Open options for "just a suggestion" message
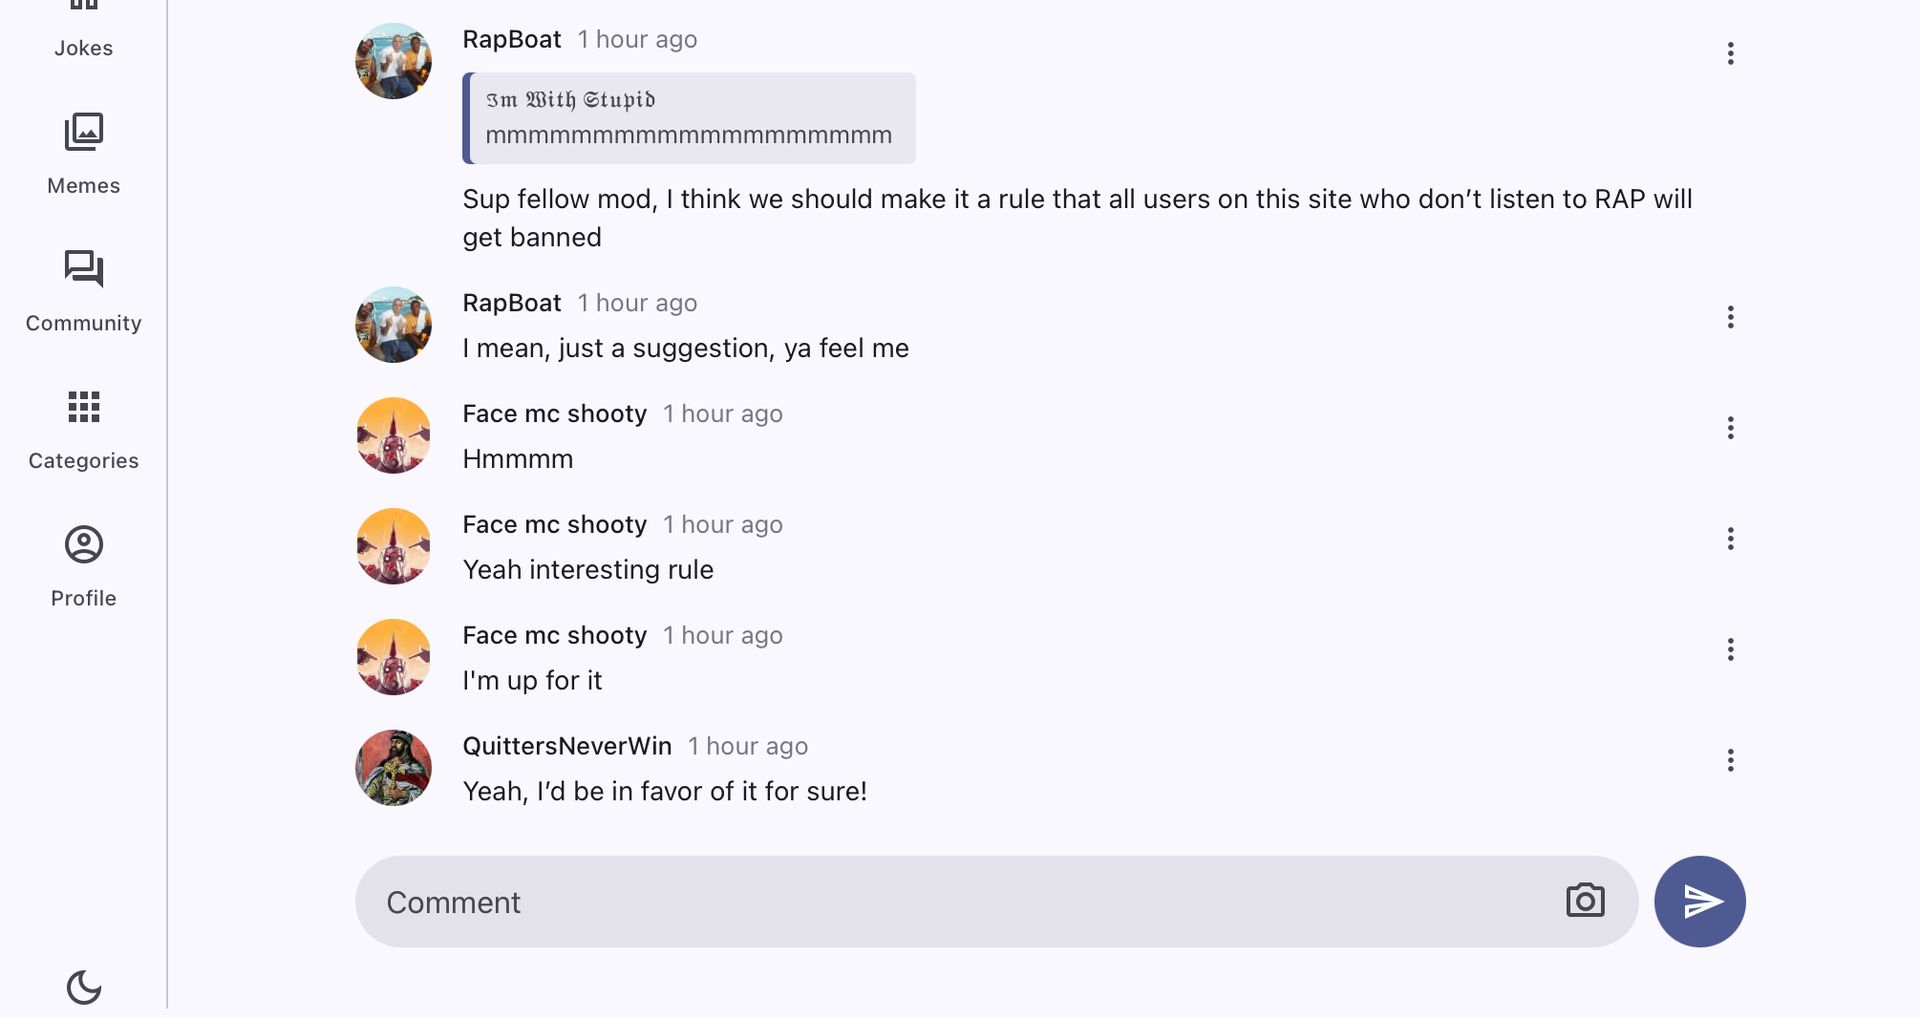The width and height of the screenshot is (1920, 1018). (1730, 318)
